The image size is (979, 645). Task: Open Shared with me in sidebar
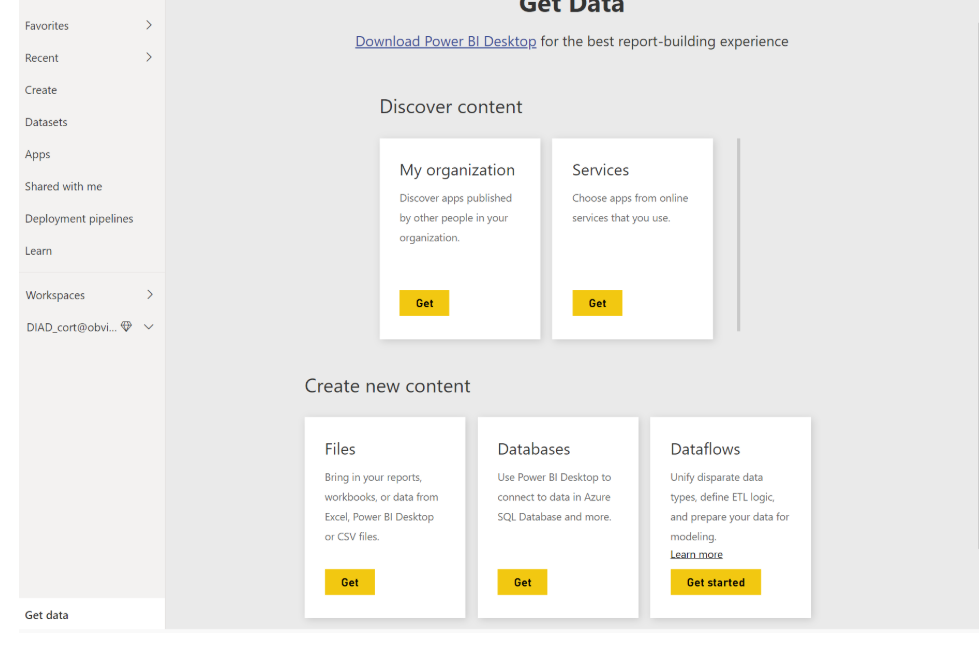63,187
